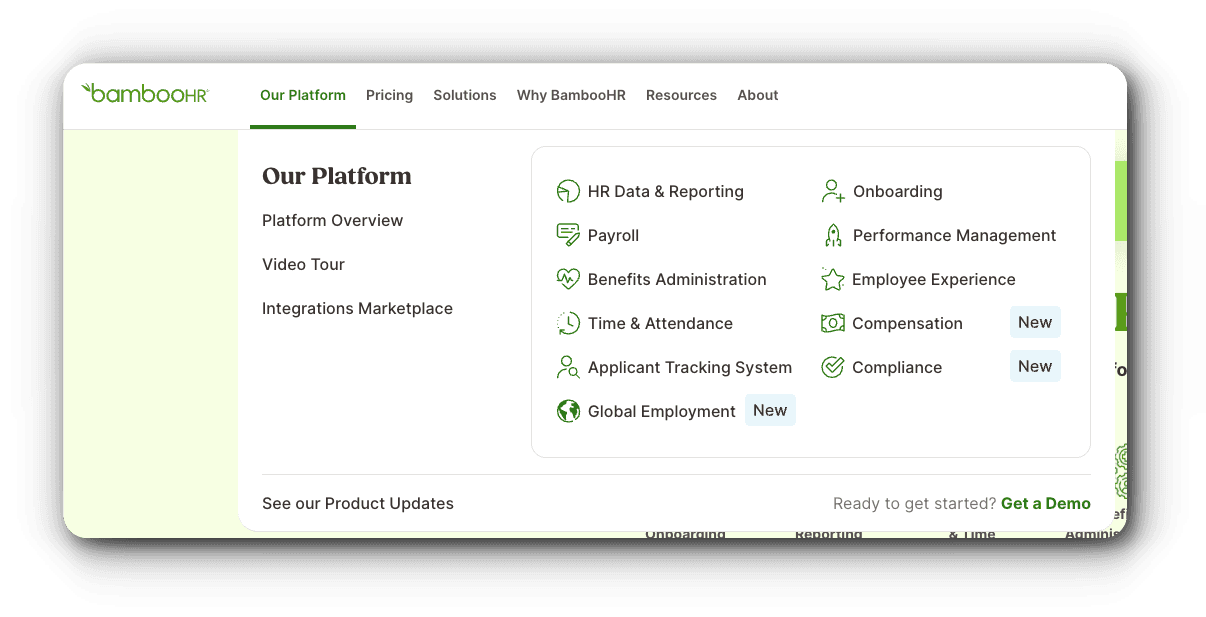Open the Resources menu

(681, 95)
